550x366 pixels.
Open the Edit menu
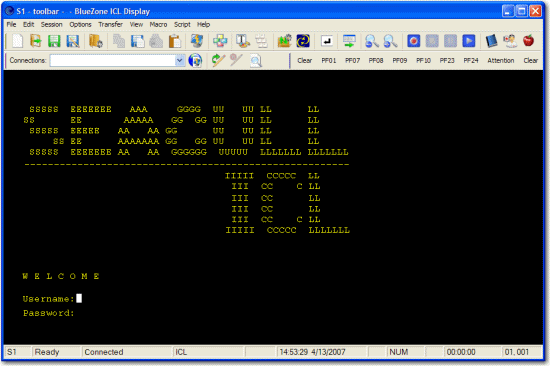click(x=28, y=24)
